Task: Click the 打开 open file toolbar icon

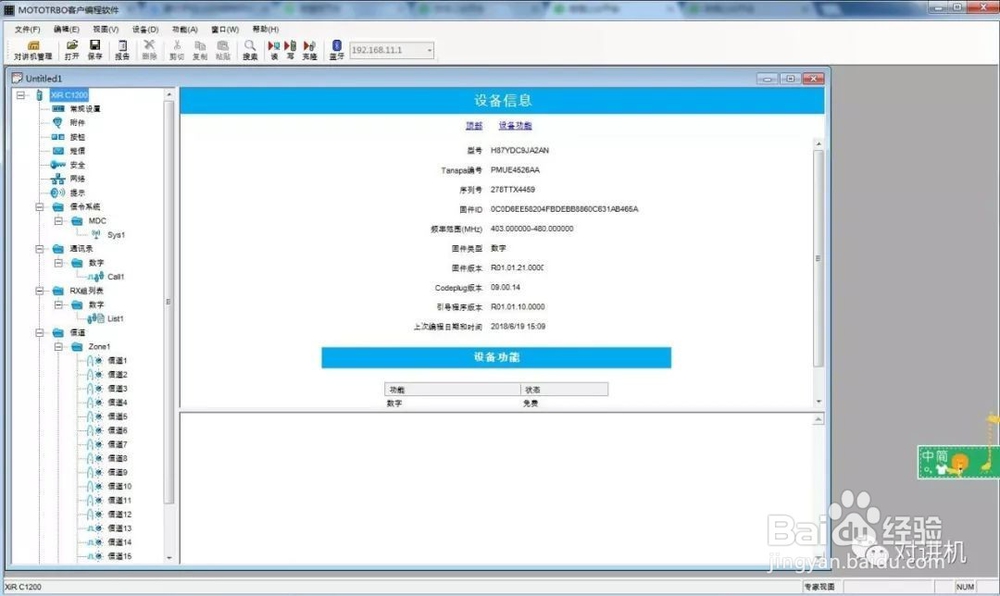Action: pyautogui.click(x=72, y=50)
